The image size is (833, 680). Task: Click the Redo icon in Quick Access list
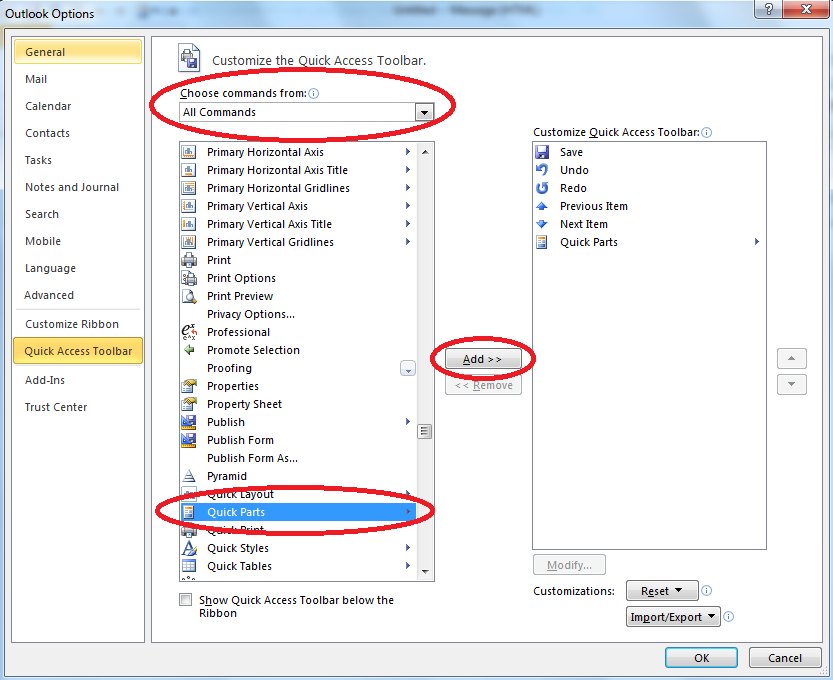[541, 188]
